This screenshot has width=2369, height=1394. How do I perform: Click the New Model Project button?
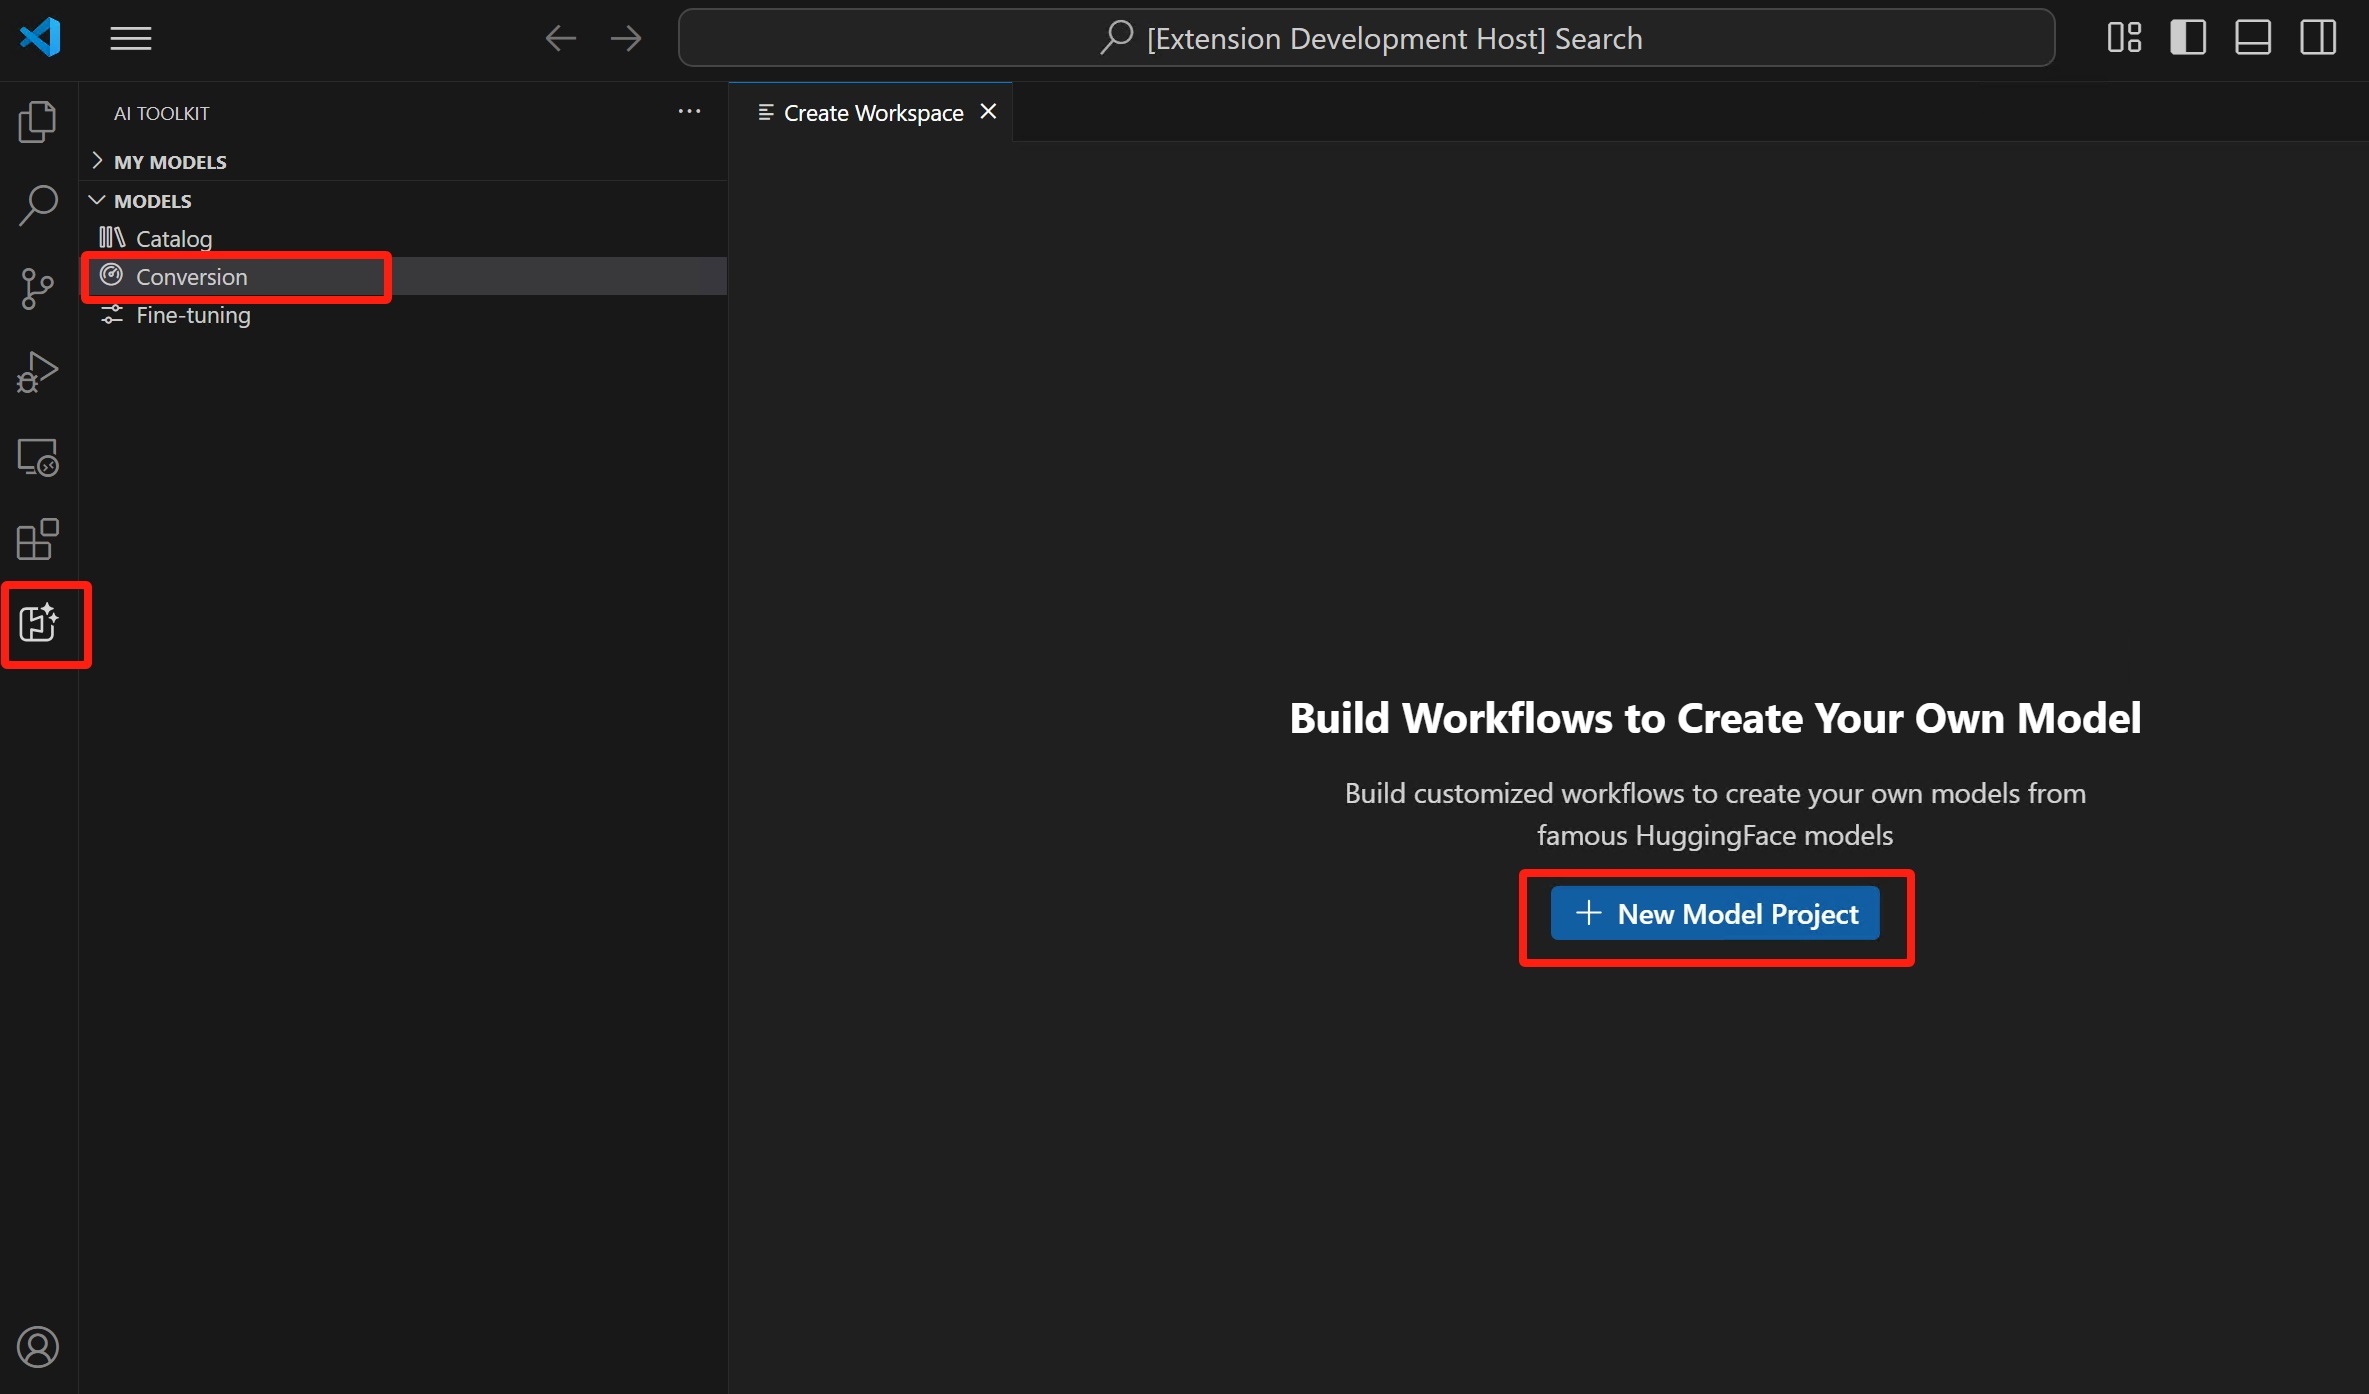click(x=1714, y=913)
